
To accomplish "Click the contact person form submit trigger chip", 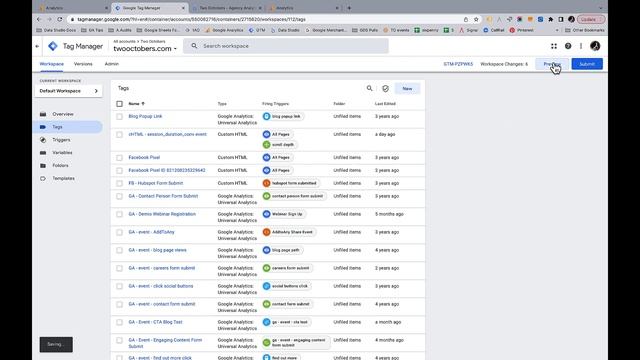I will [295, 196].
